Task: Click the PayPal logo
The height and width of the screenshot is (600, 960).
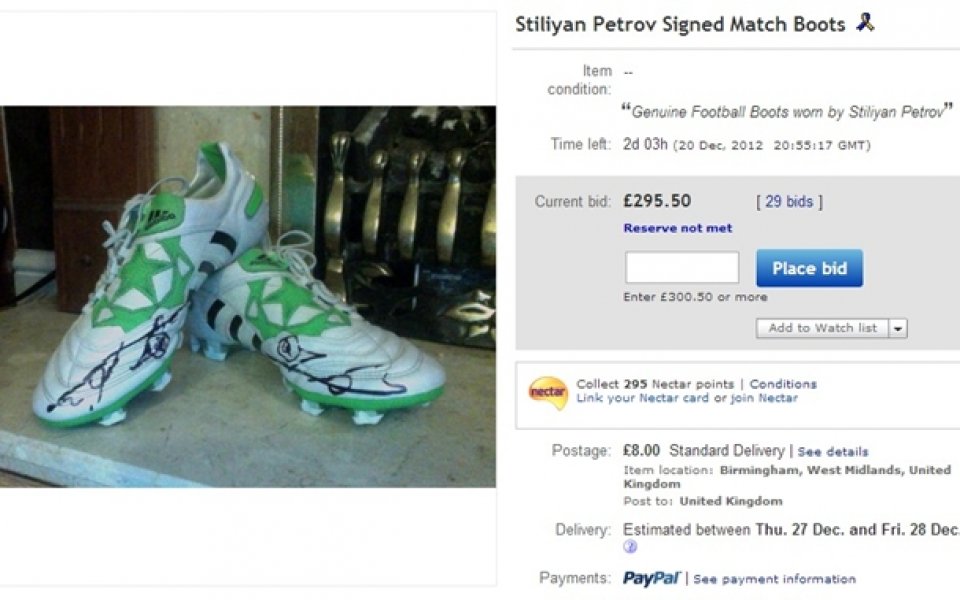Action: [x=651, y=578]
